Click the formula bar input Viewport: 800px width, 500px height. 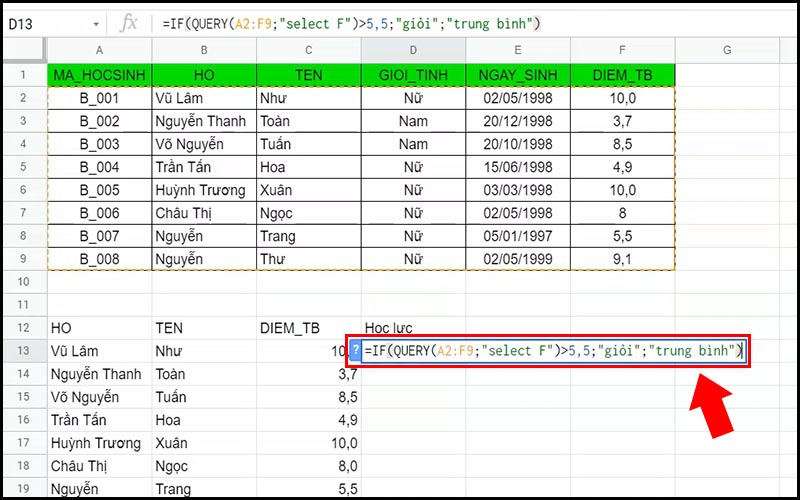click(x=474, y=24)
